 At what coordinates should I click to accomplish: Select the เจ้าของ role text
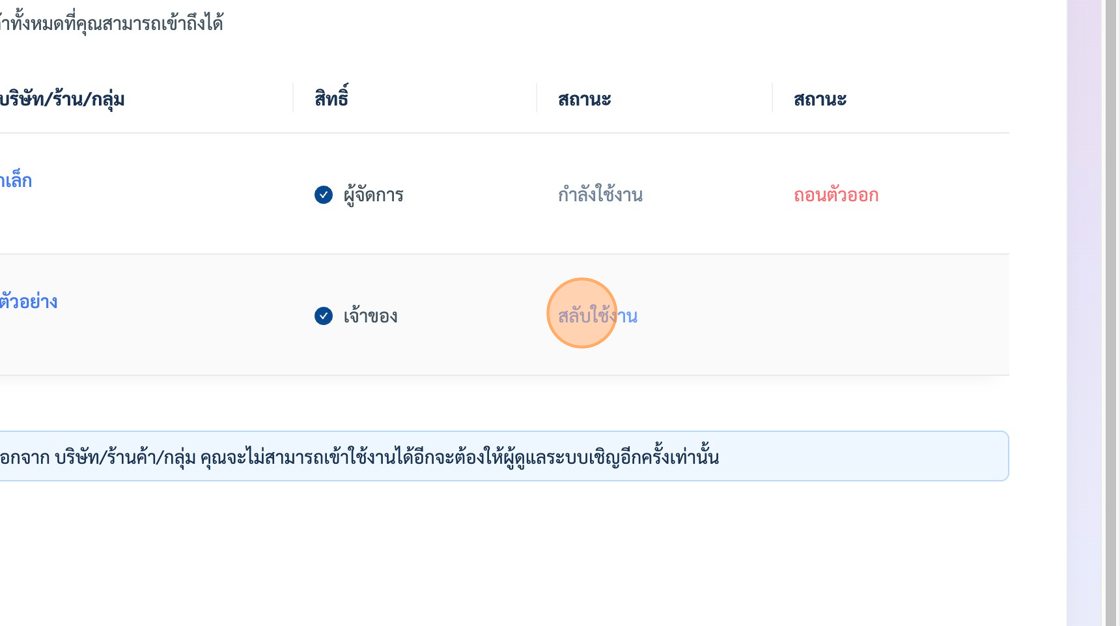(370, 316)
